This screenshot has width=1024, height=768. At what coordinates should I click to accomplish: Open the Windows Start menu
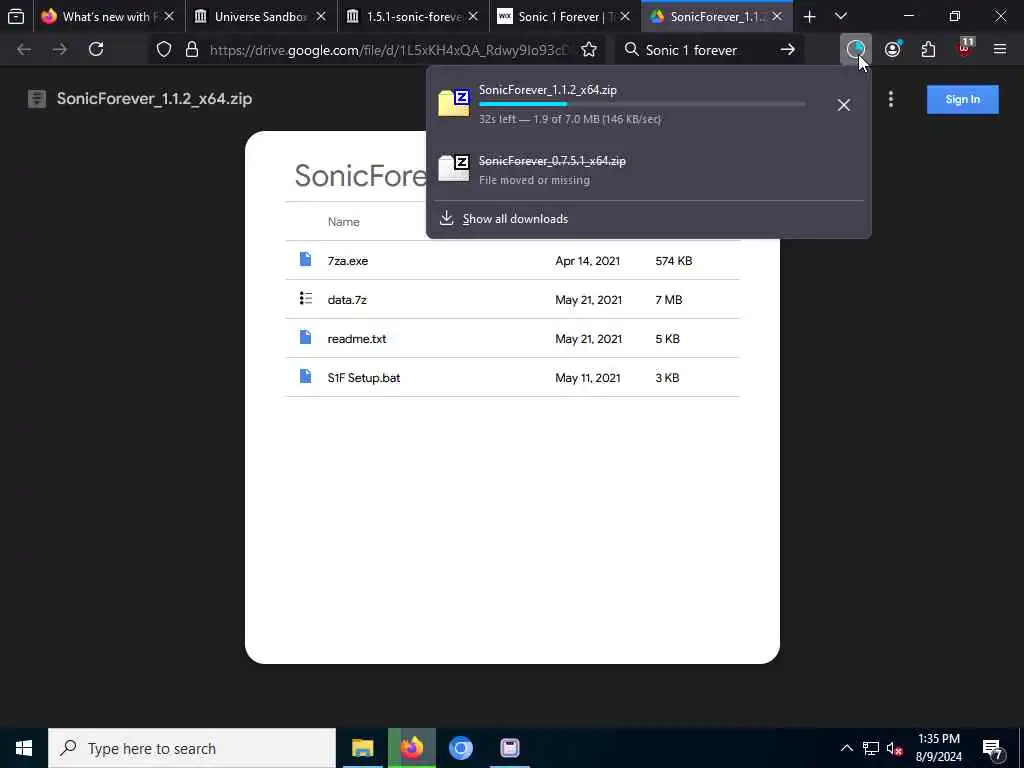pos(24,748)
